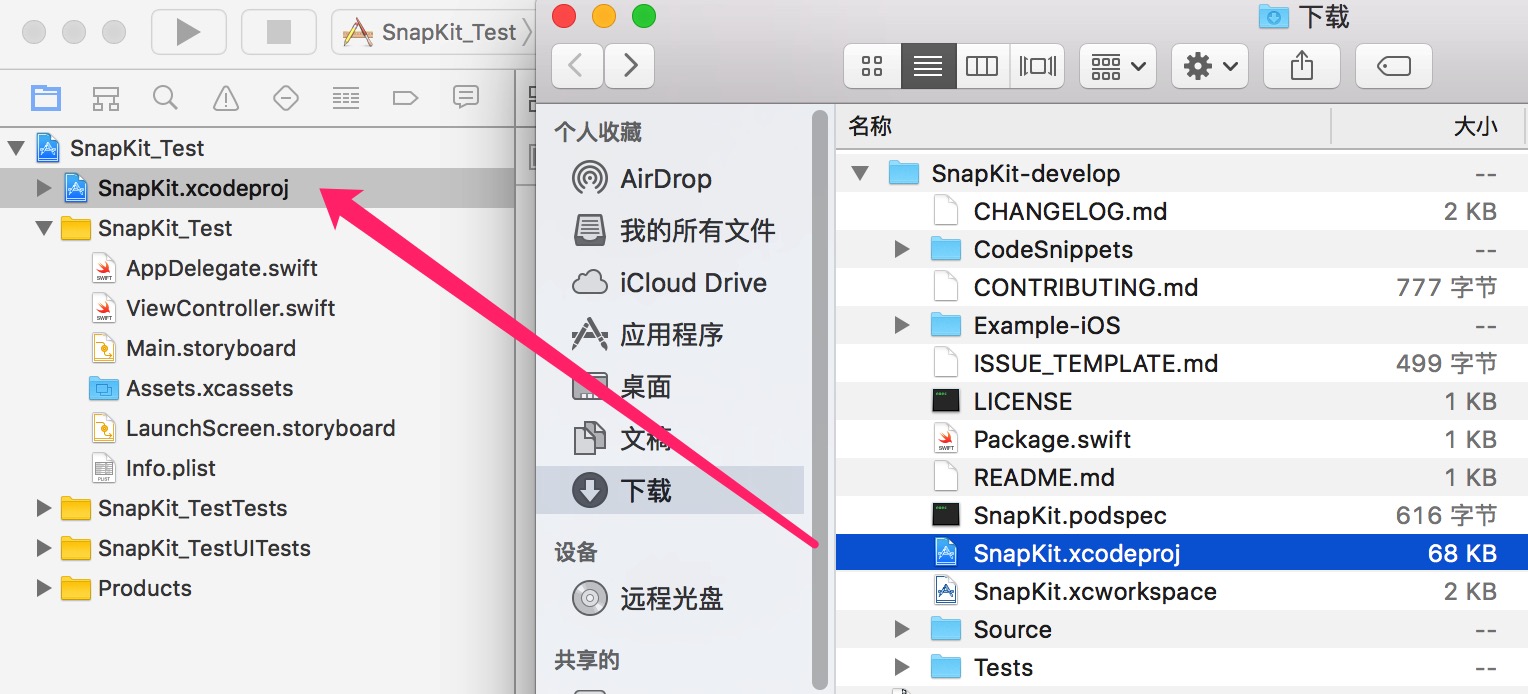Select ISSUE_TEMPLATE.md in Finder list

(x=1182, y=363)
